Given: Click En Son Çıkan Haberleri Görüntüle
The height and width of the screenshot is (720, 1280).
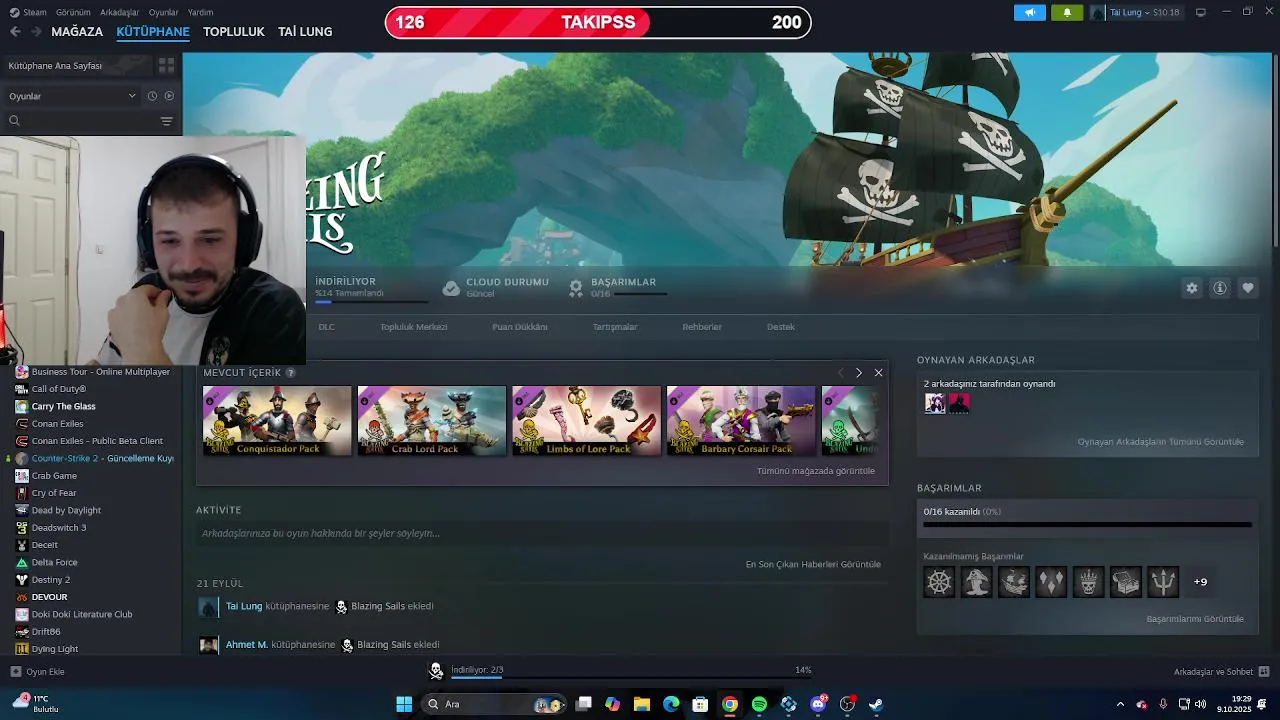Looking at the screenshot, I should click(x=813, y=565).
